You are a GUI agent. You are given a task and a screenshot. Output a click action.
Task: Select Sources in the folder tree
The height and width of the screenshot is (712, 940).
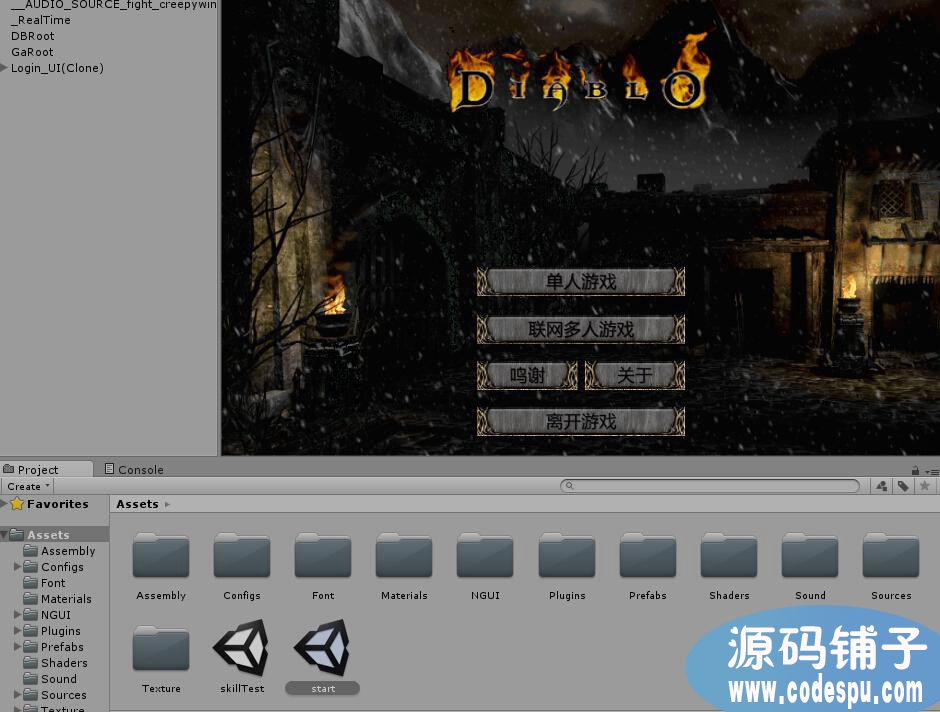pos(64,695)
